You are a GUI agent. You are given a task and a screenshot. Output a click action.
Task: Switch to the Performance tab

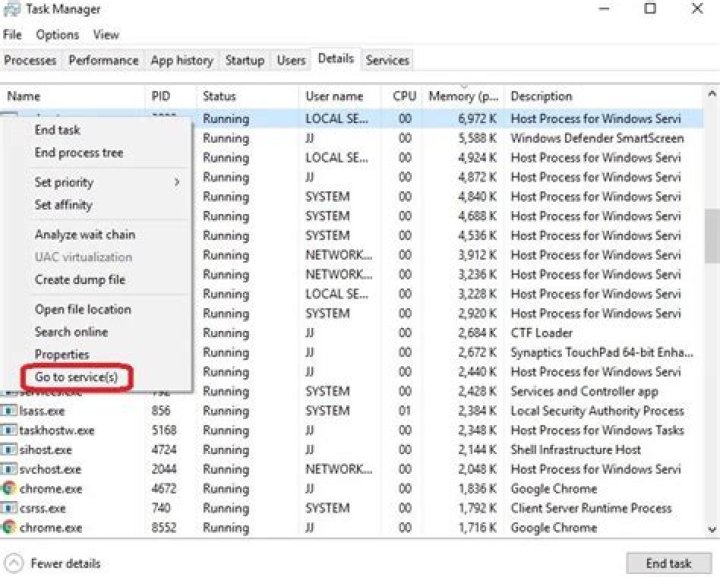coord(103,61)
